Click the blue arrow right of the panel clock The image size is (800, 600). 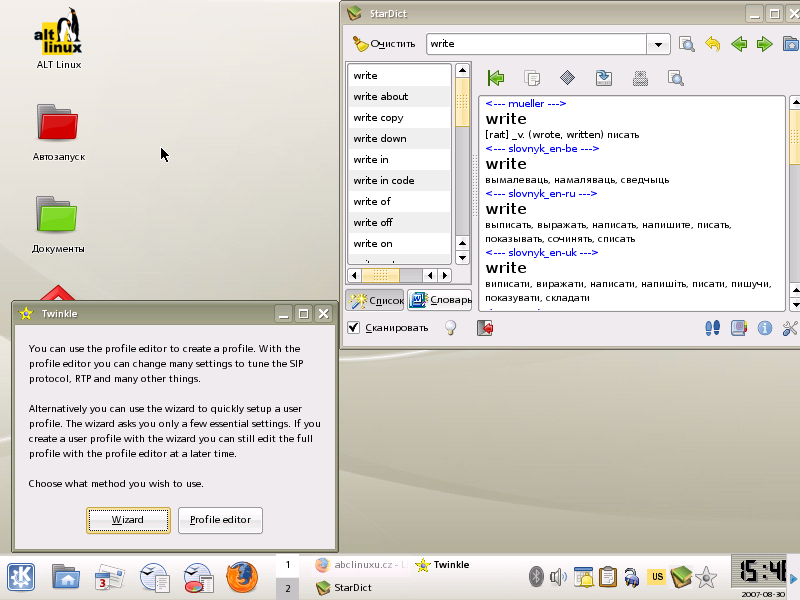(793, 579)
